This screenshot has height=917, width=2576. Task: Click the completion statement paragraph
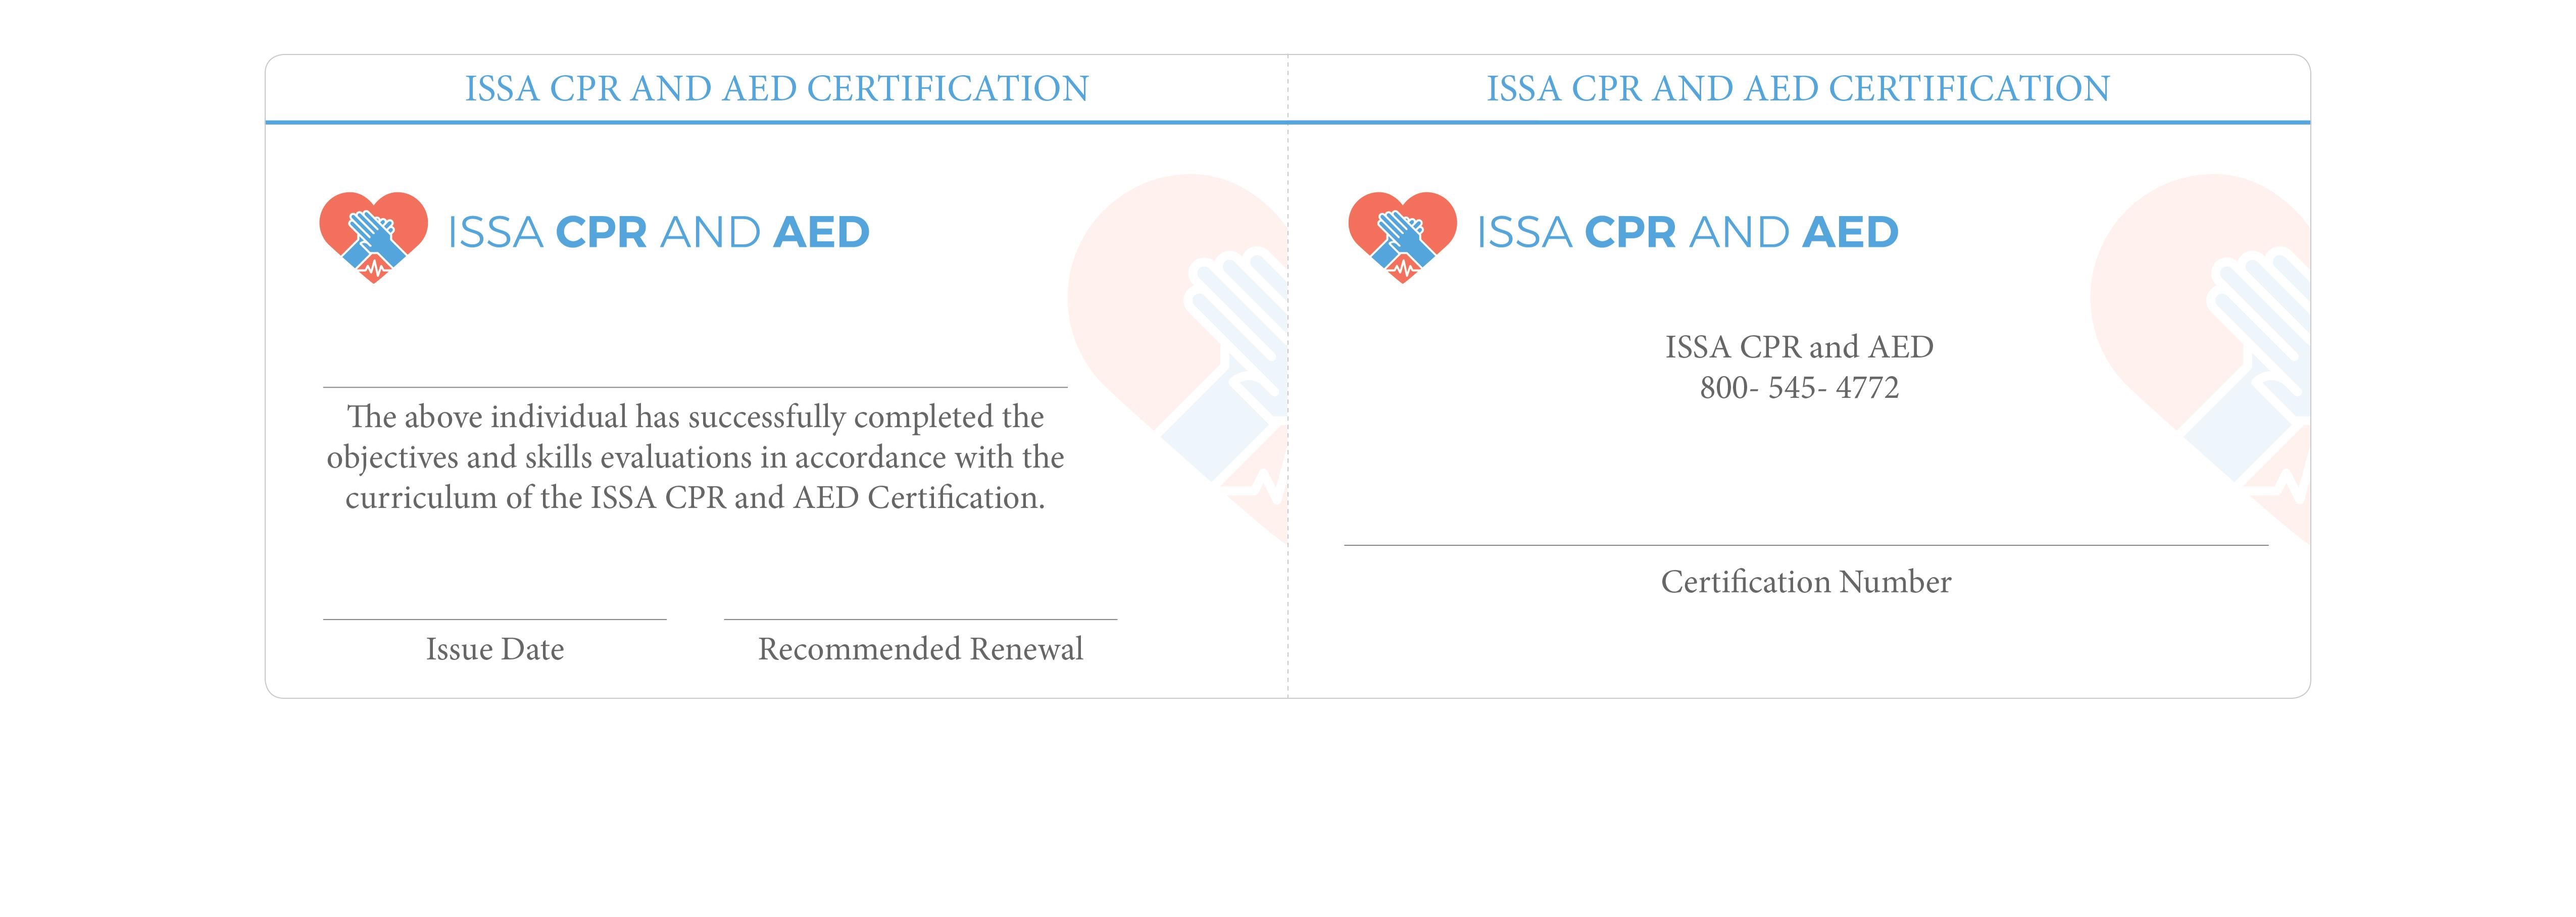(695, 457)
